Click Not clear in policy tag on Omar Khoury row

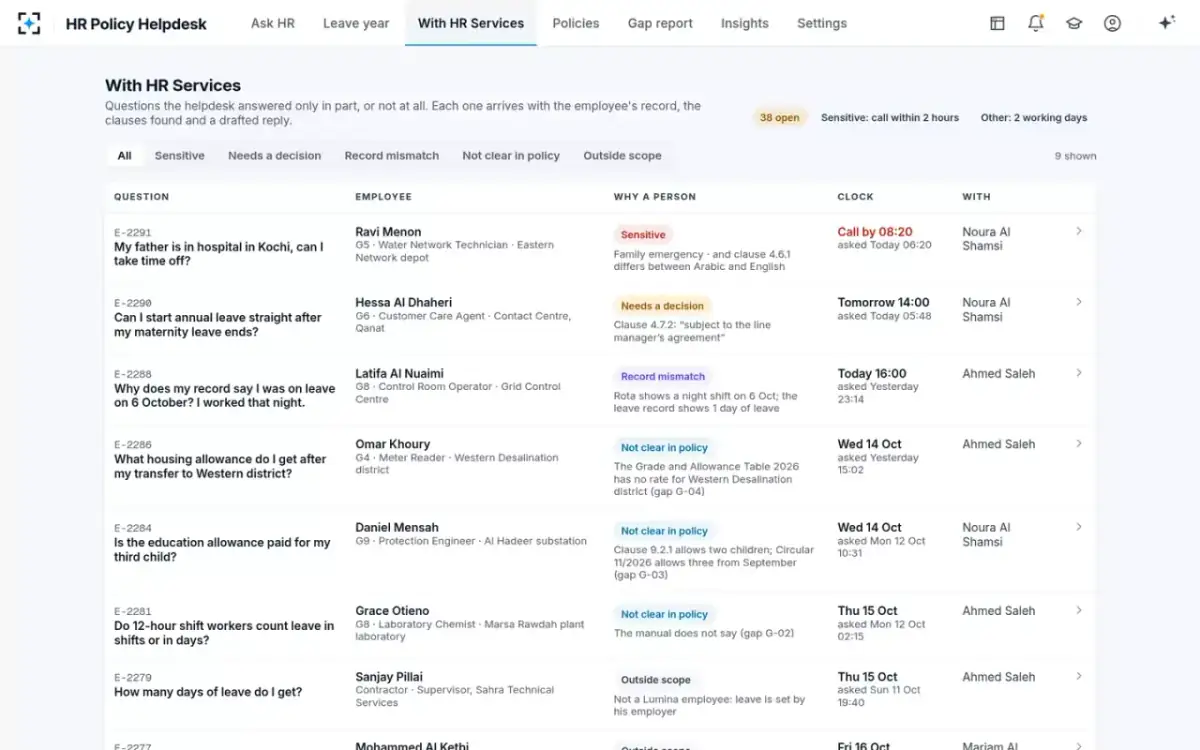(664, 448)
